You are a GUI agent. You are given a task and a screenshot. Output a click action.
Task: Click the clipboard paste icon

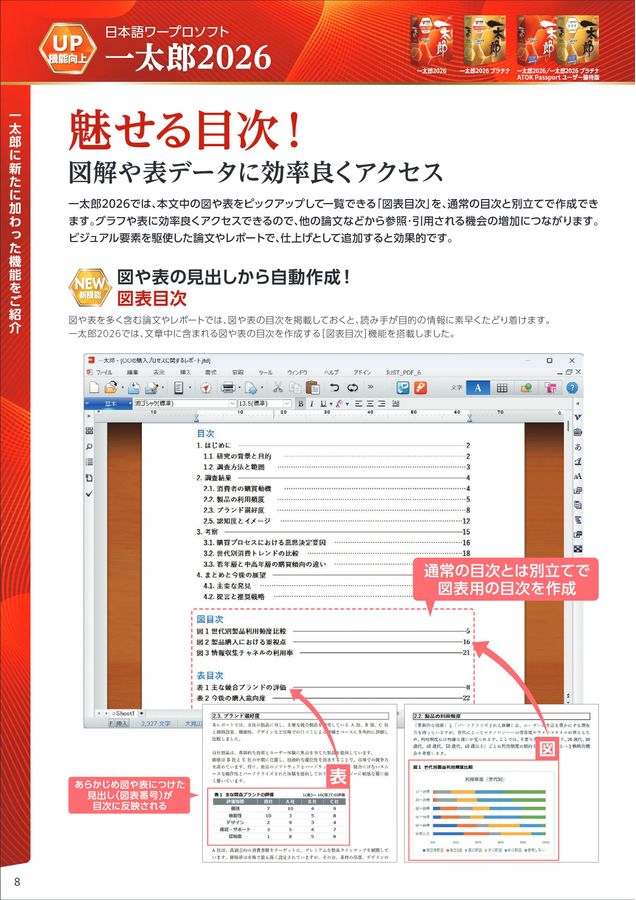pos(313,388)
